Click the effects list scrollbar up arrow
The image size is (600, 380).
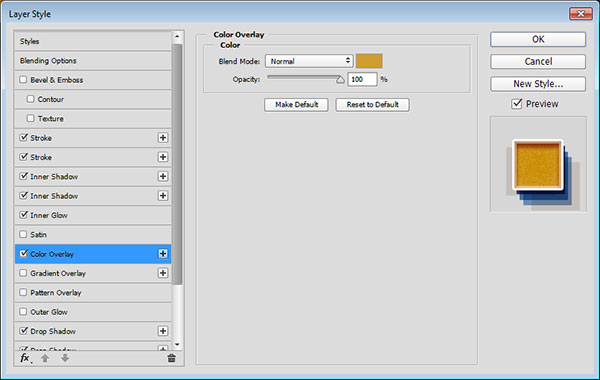(x=177, y=37)
